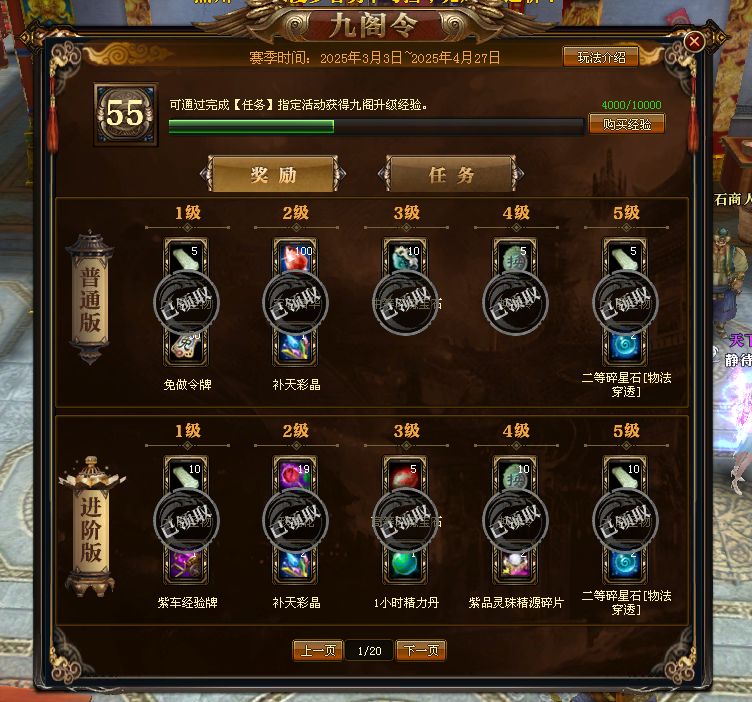This screenshot has width=752, height=702.
Task: Click 补天彩晶 icon in 普通版 row
Action: [295, 347]
